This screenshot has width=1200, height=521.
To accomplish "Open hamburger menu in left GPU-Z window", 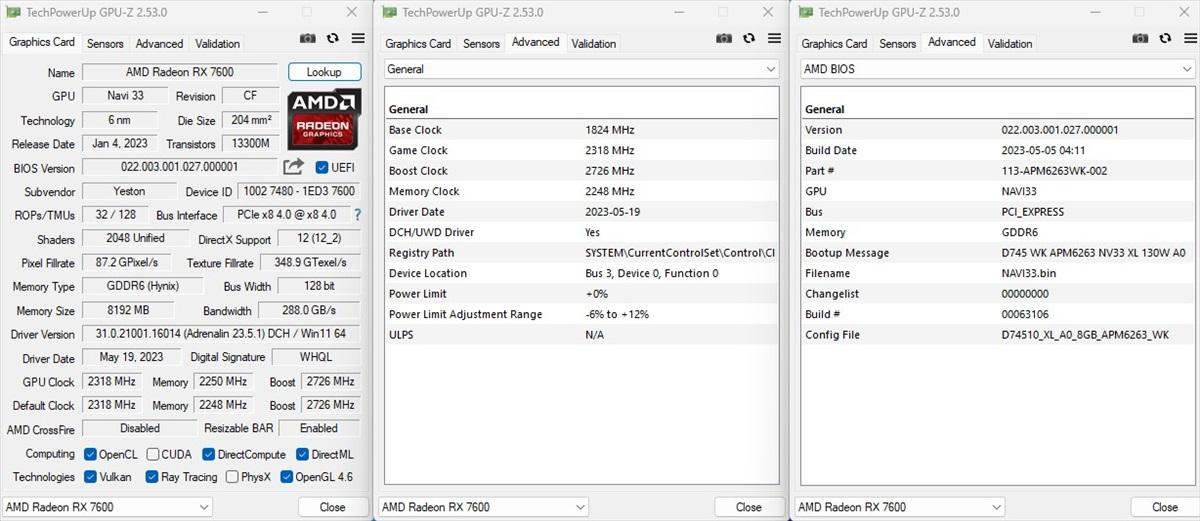I will 358,39.
